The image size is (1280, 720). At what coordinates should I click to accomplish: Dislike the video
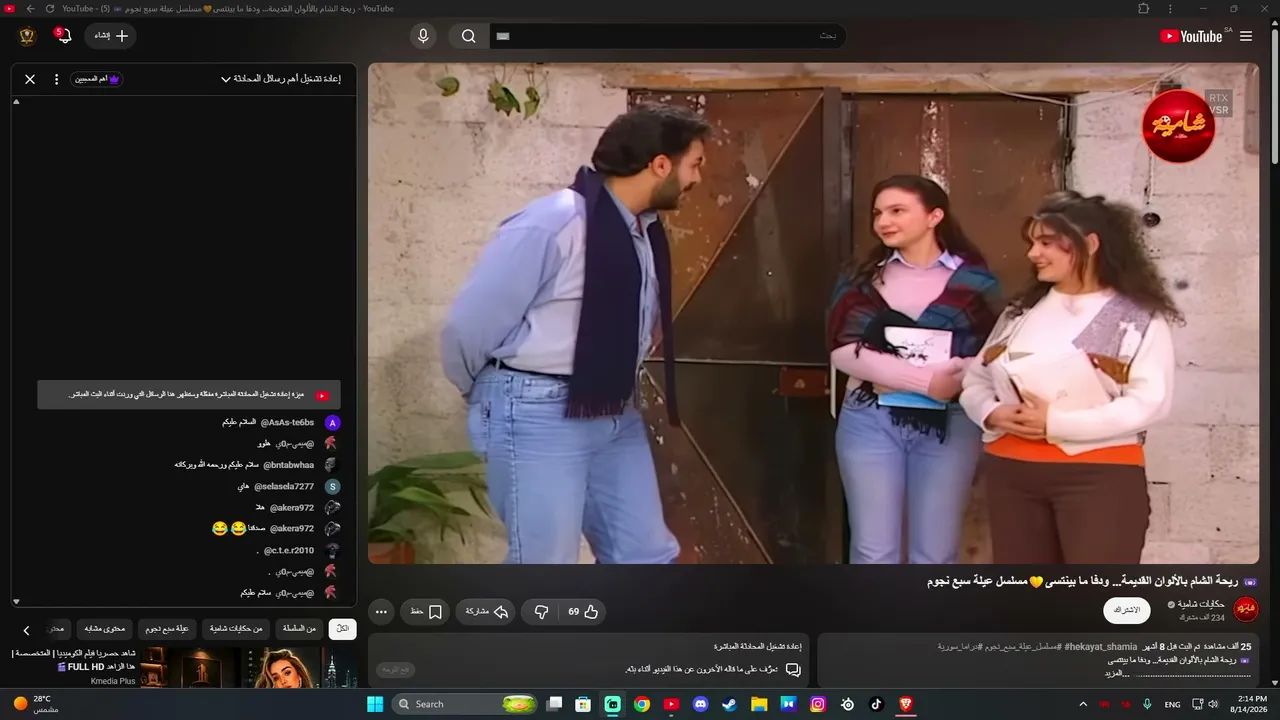click(541, 611)
